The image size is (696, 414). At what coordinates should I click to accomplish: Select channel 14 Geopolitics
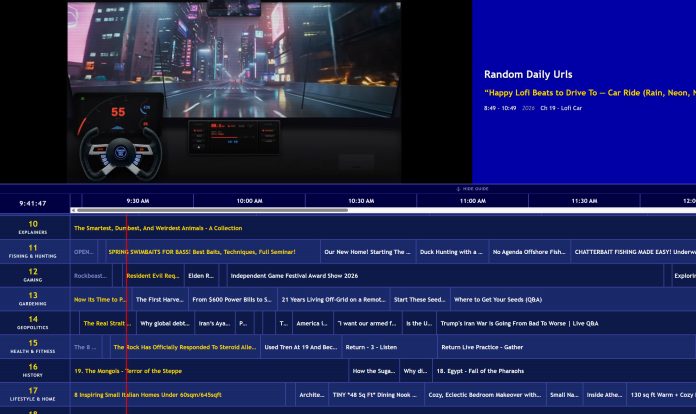click(x=33, y=323)
